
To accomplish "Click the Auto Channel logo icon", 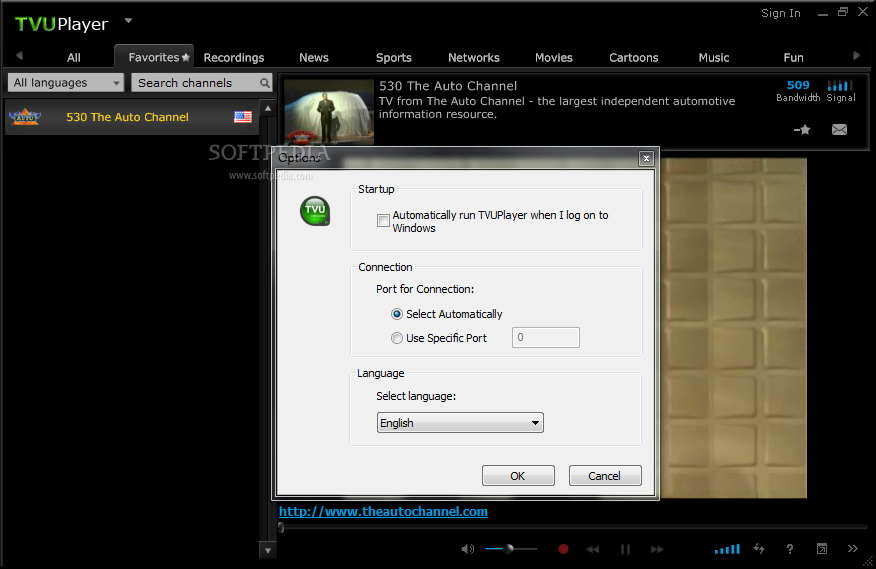I will (x=25, y=117).
